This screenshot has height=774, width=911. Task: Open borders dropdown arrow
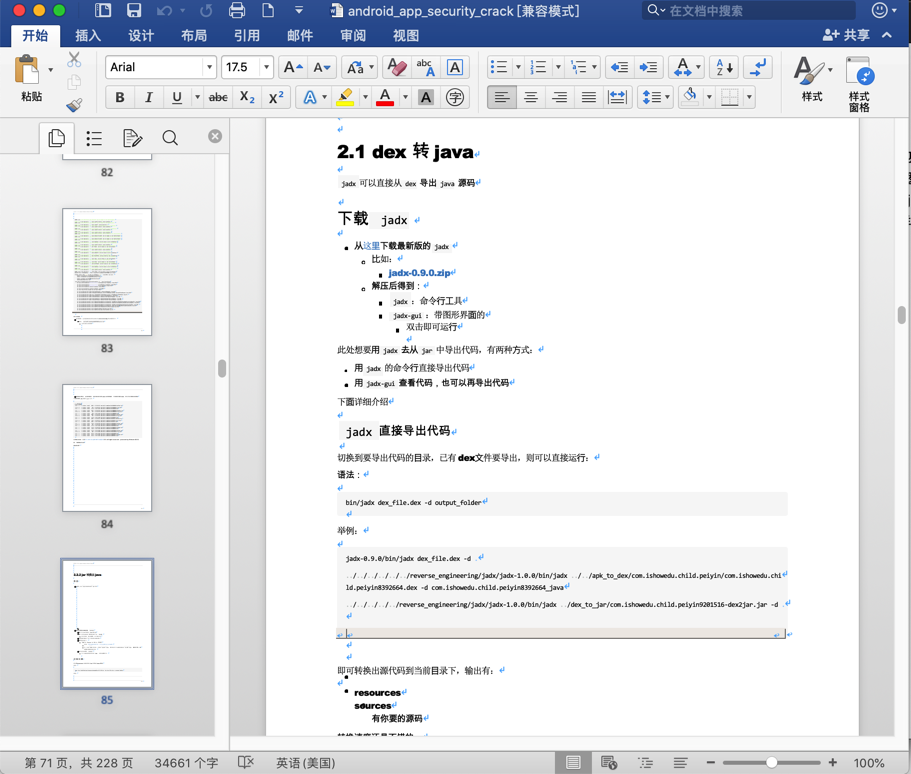click(x=749, y=97)
